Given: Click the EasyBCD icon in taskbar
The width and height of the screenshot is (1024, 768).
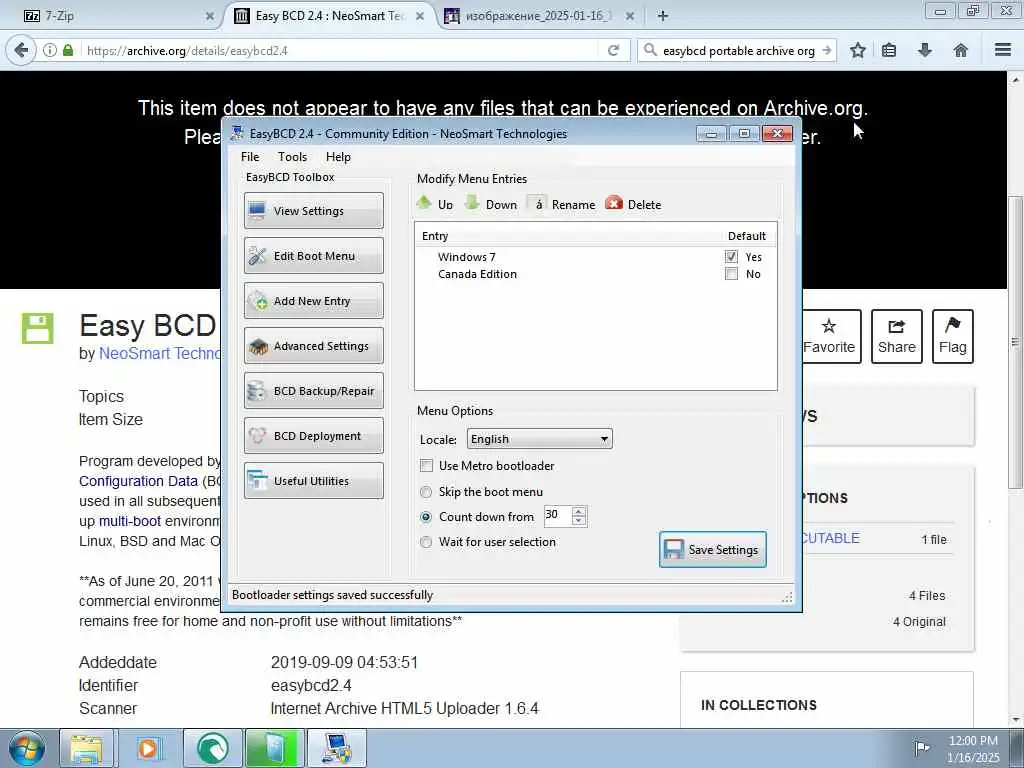Looking at the screenshot, I should pos(337,748).
